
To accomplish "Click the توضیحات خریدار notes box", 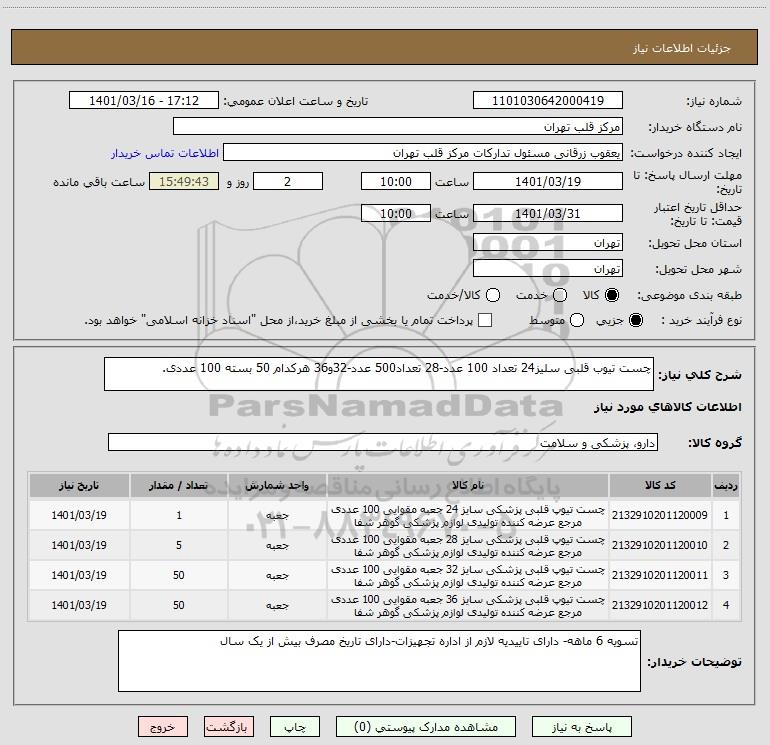I will [x=379, y=661].
